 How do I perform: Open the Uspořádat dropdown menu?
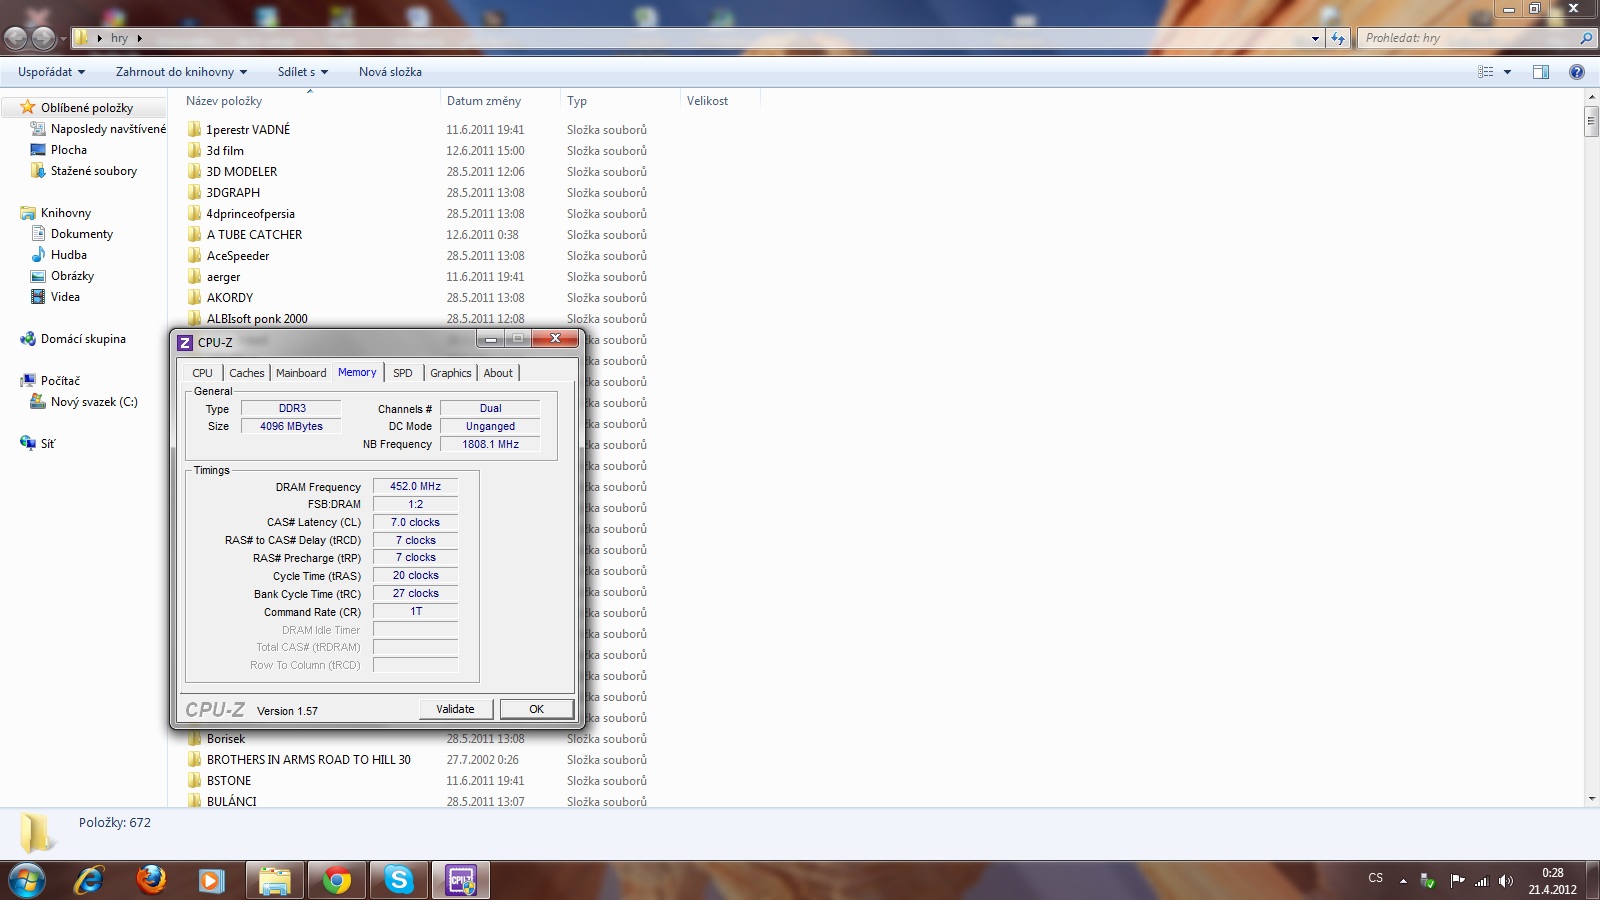52,72
